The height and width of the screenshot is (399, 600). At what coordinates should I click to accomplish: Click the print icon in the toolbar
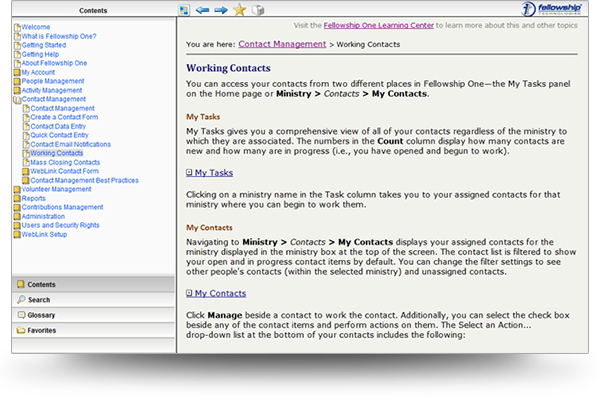click(x=258, y=10)
